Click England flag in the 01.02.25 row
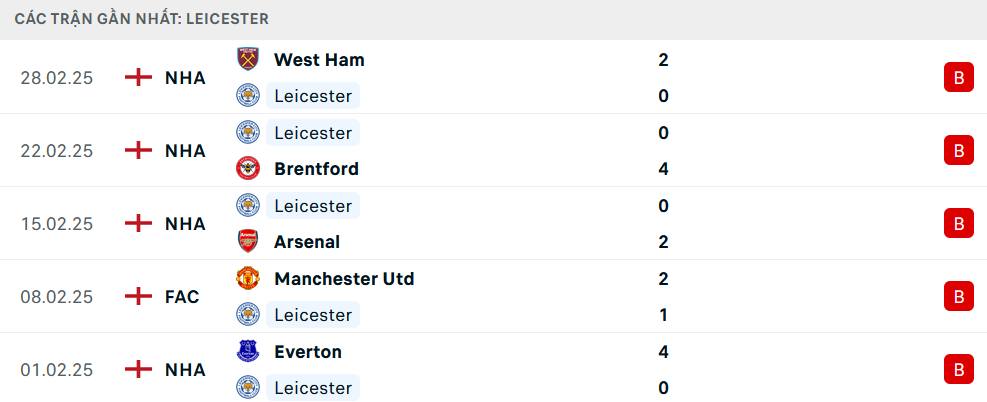Image resolution: width=987 pixels, height=402 pixels. [x=138, y=369]
